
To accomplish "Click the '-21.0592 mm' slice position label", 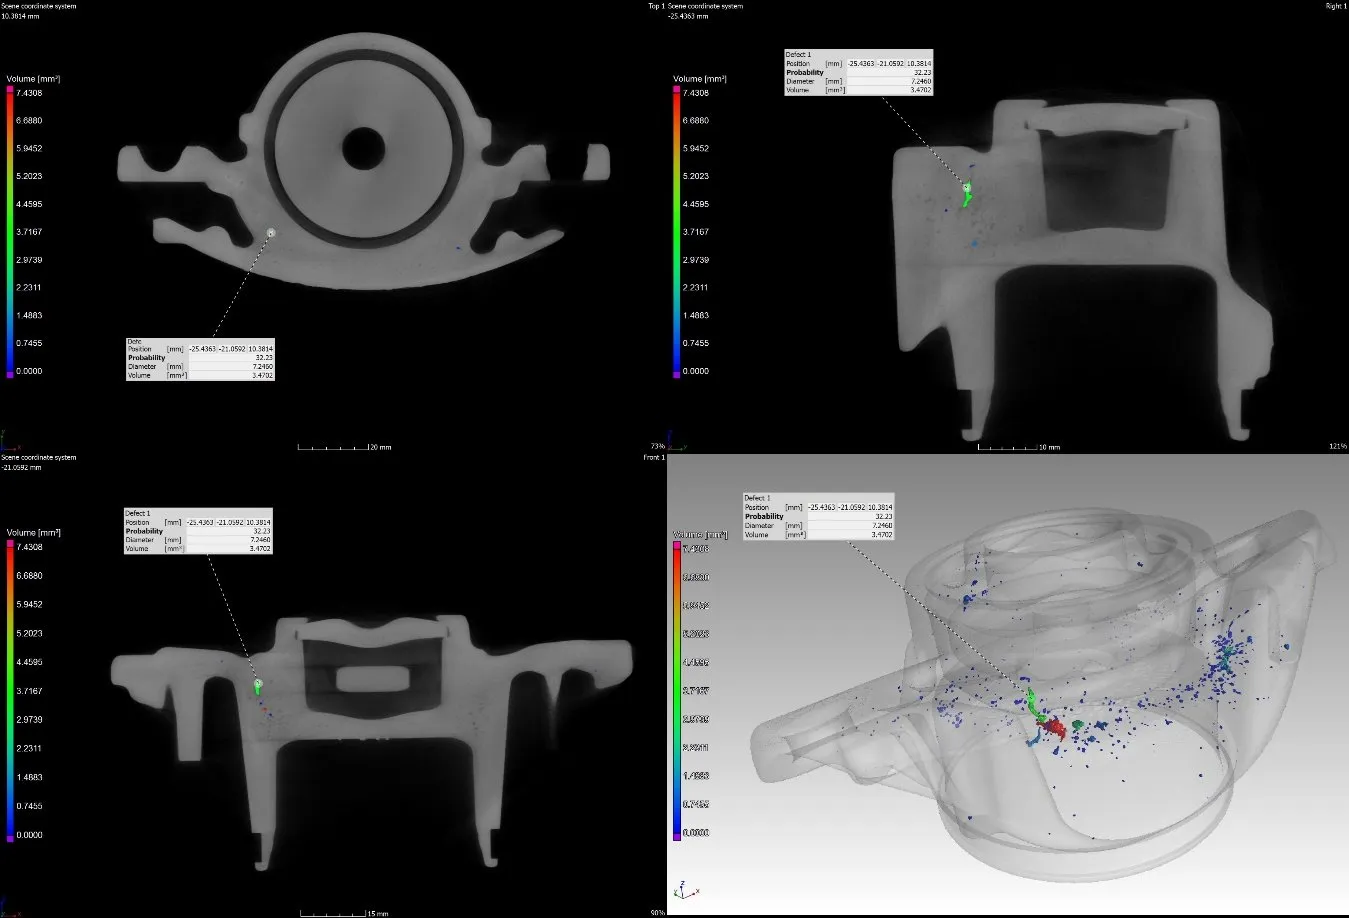I will (21, 467).
